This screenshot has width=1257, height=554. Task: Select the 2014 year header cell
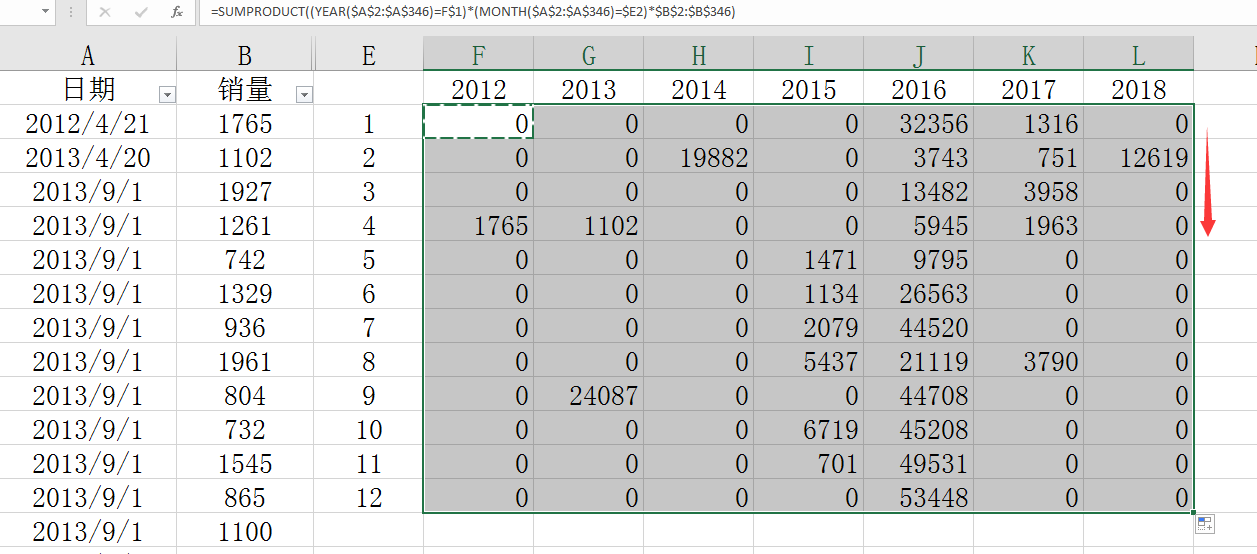[x=699, y=89]
